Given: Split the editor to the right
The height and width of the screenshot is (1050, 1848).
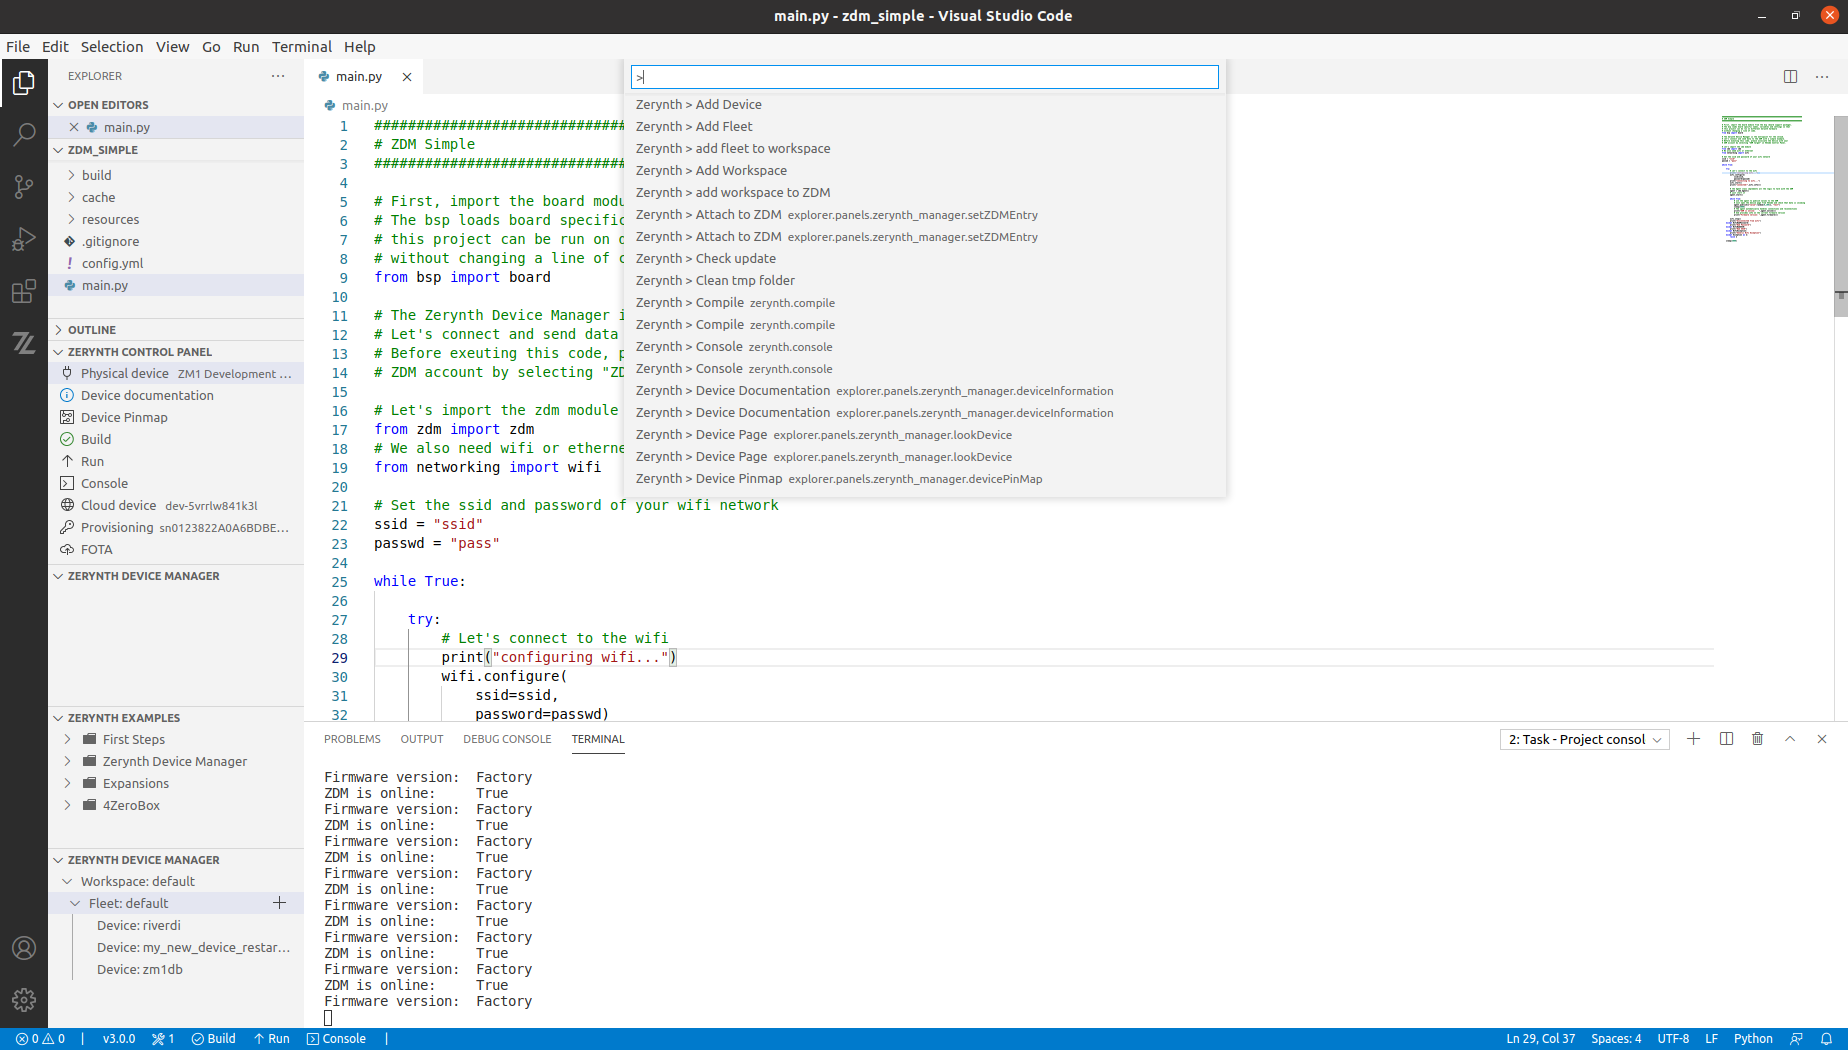Looking at the screenshot, I should point(1790,77).
